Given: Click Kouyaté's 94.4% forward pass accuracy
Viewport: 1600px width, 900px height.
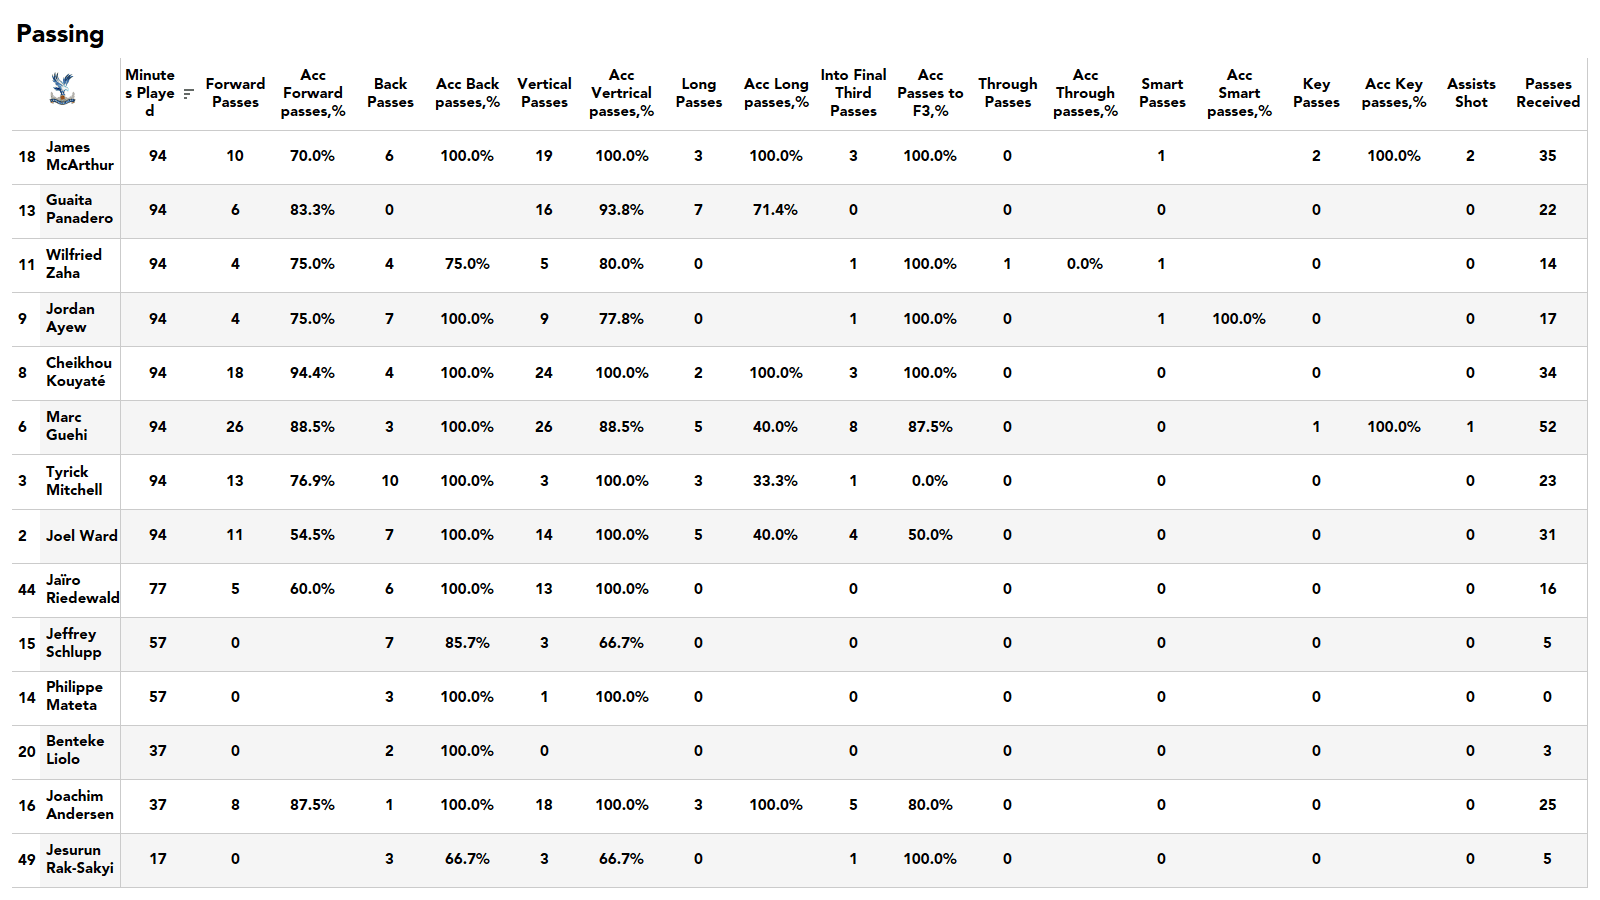Looking at the screenshot, I should [312, 372].
